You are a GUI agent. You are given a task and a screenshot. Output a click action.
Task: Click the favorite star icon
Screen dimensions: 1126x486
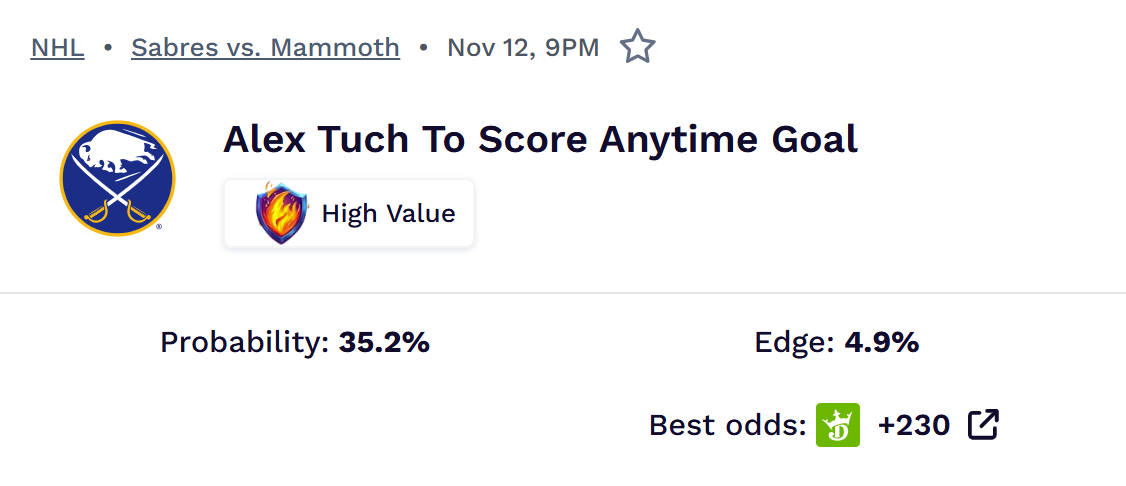pos(637,47)
